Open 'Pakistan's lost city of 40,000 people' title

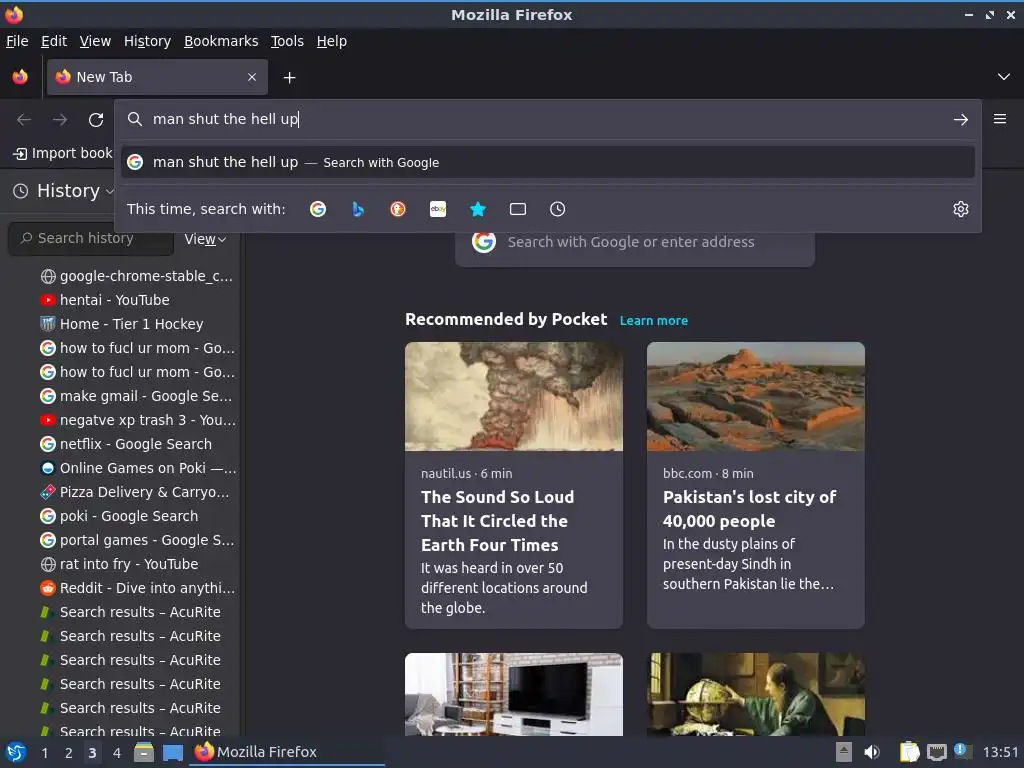750,509
